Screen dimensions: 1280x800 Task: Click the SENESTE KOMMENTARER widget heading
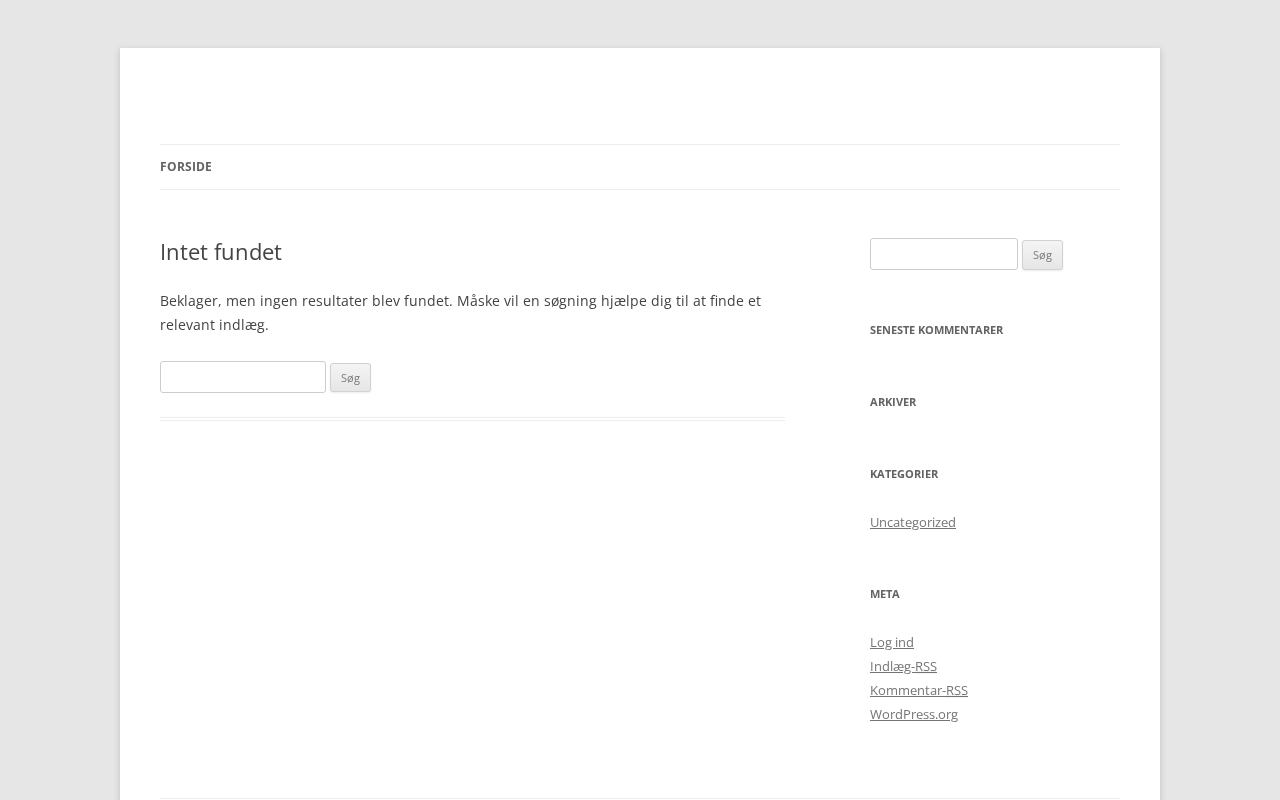coord(936,330)
